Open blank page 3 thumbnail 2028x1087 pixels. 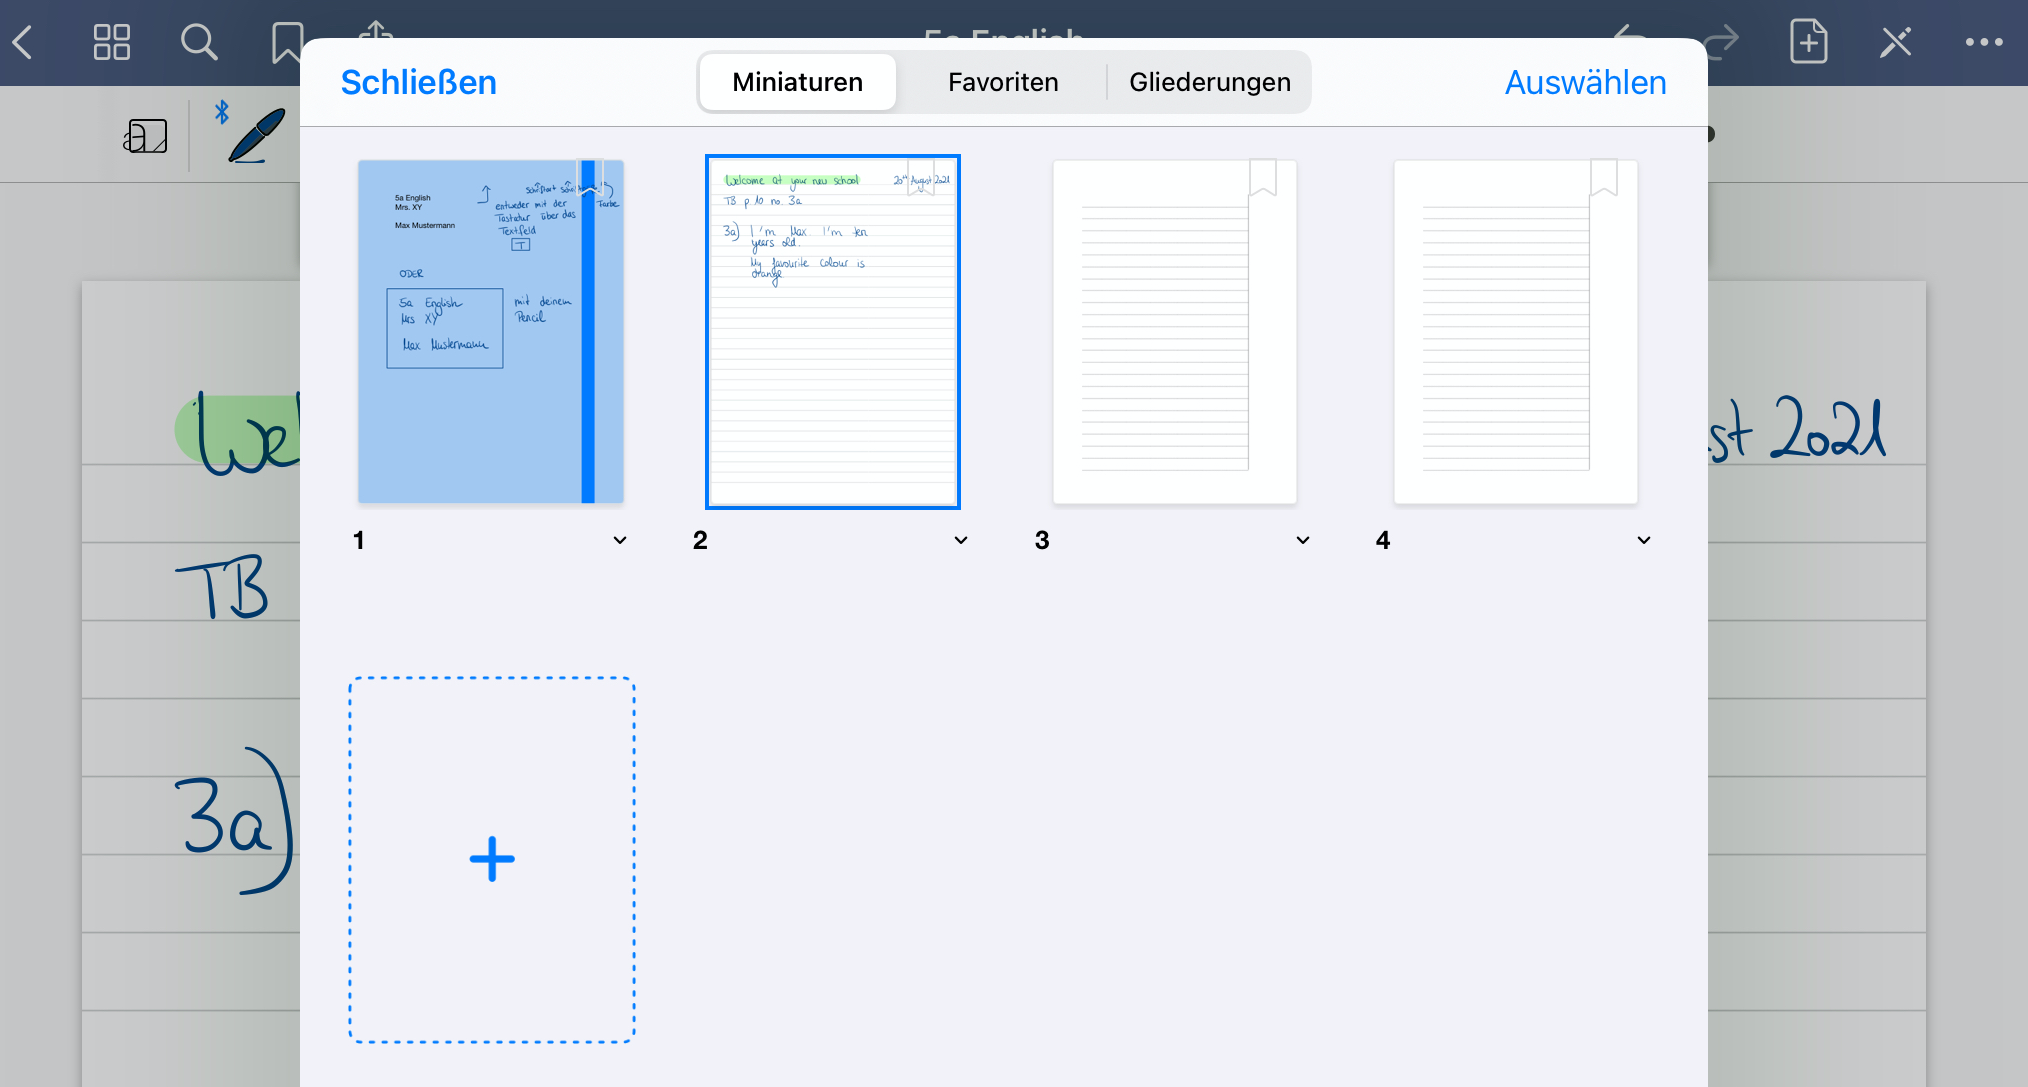click(x=1174, y=331)
